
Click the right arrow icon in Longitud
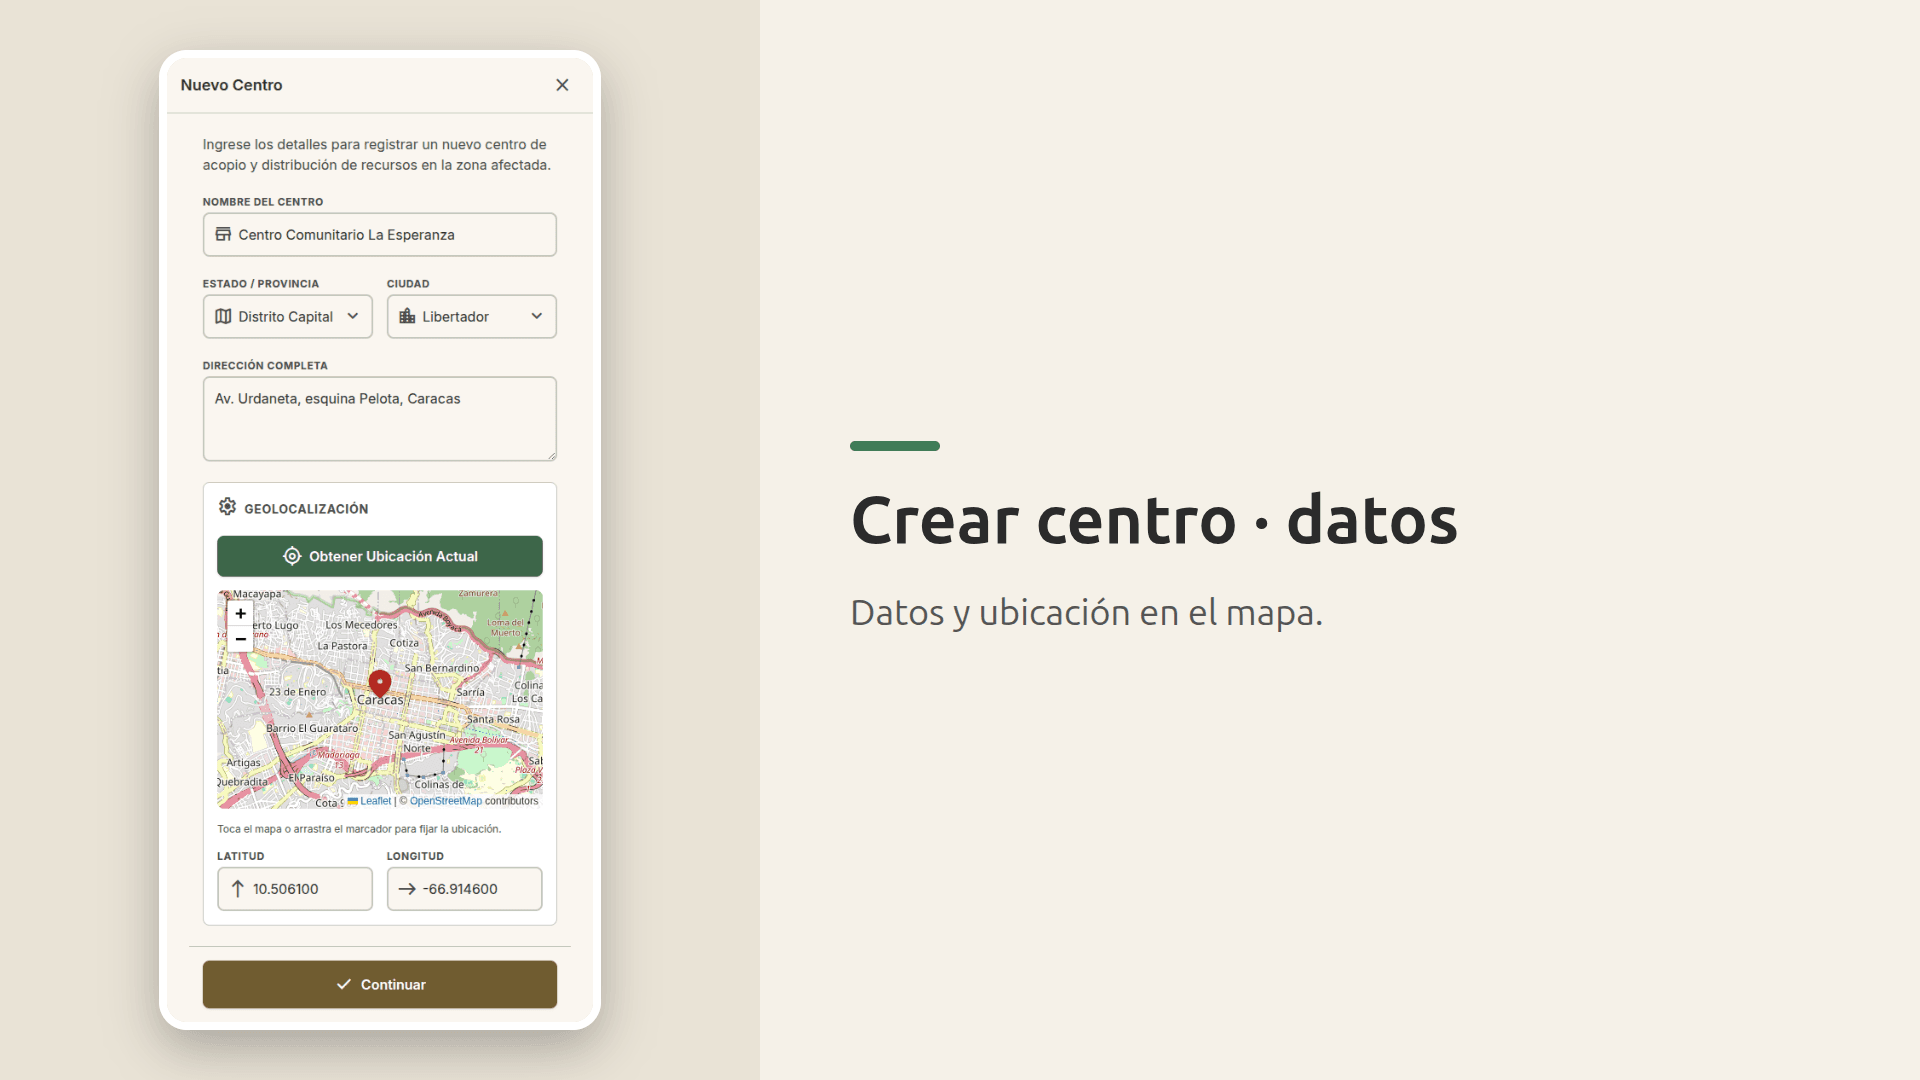click(407, 888)
